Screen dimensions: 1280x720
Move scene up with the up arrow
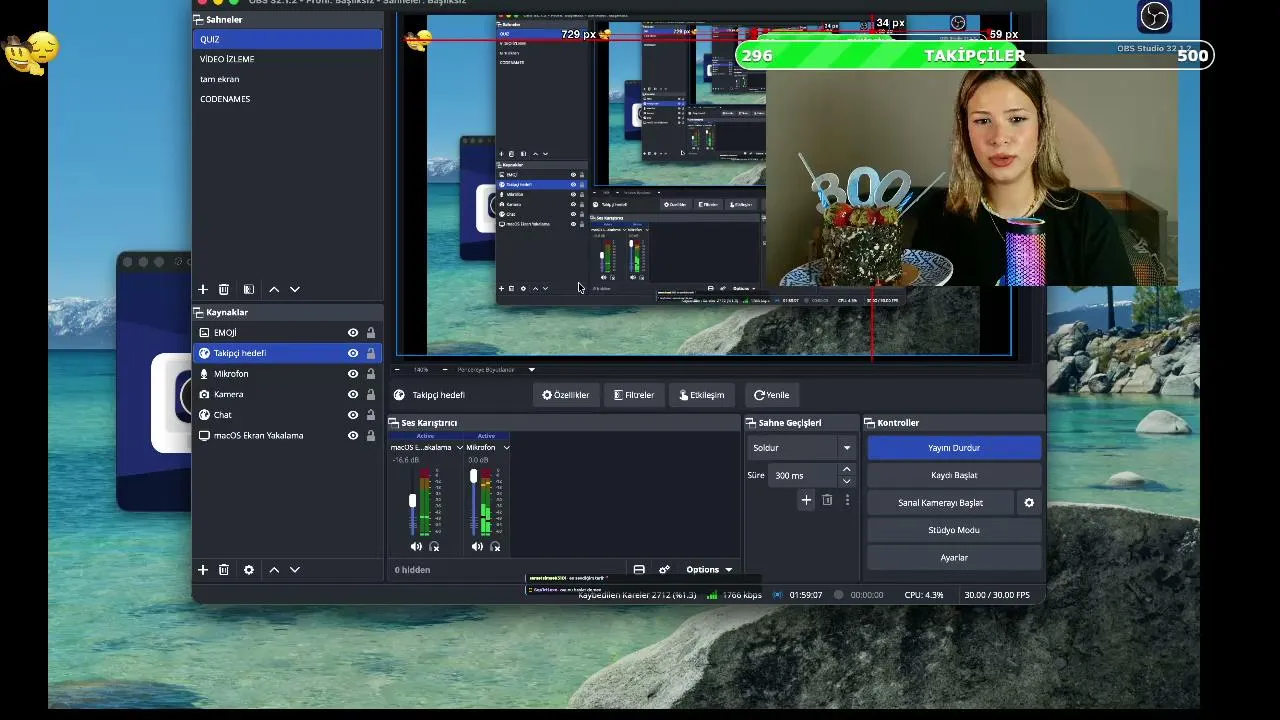pos(274,289)
